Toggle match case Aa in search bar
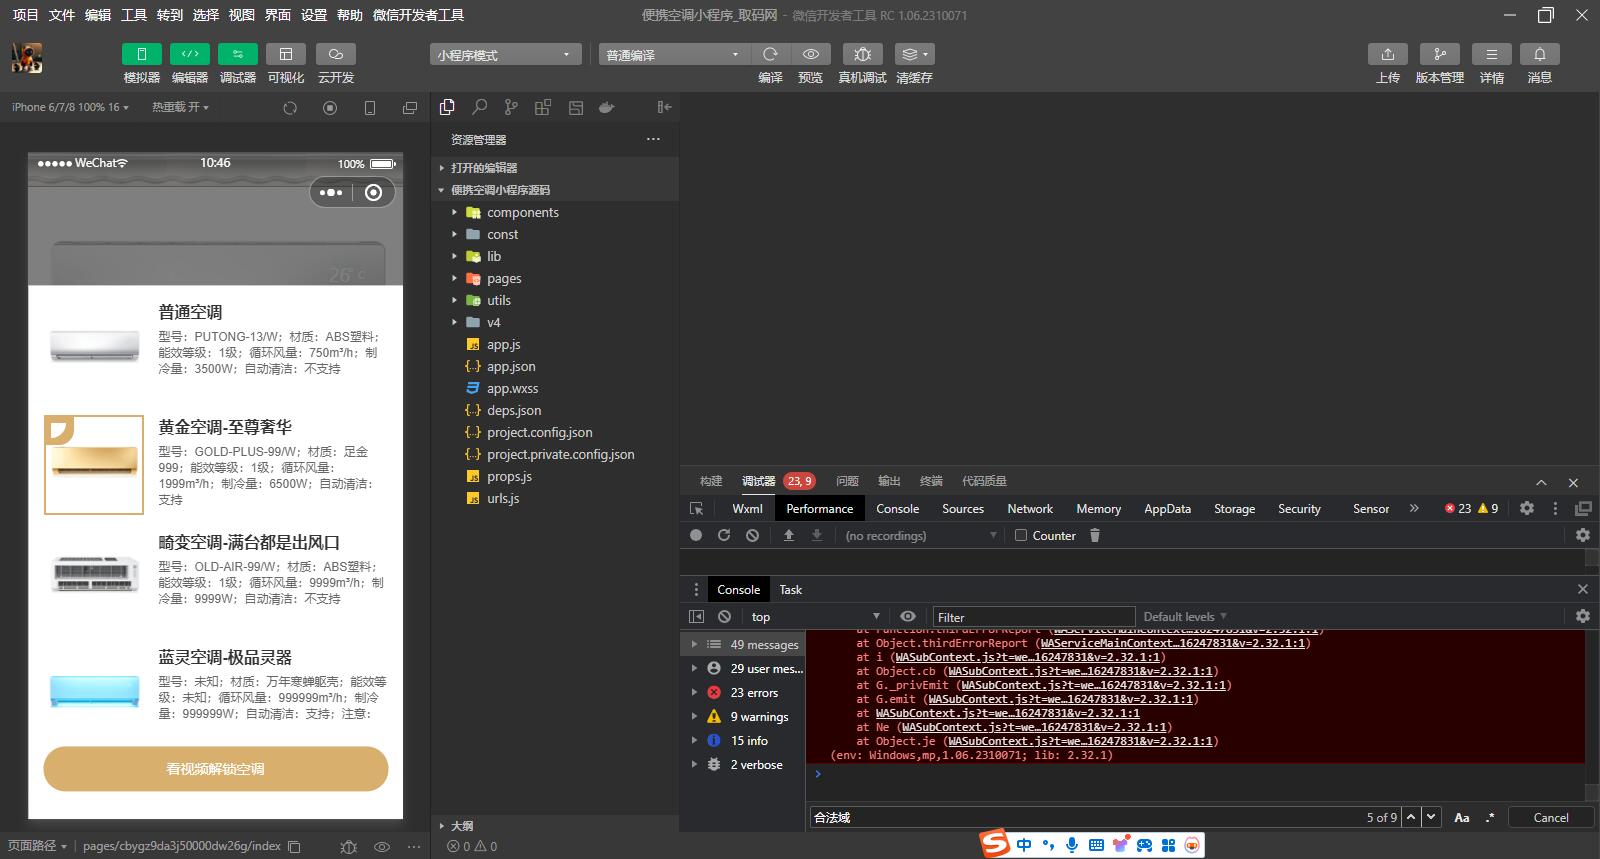Viewport: 1600px width, 859px height. point(1461,817)
